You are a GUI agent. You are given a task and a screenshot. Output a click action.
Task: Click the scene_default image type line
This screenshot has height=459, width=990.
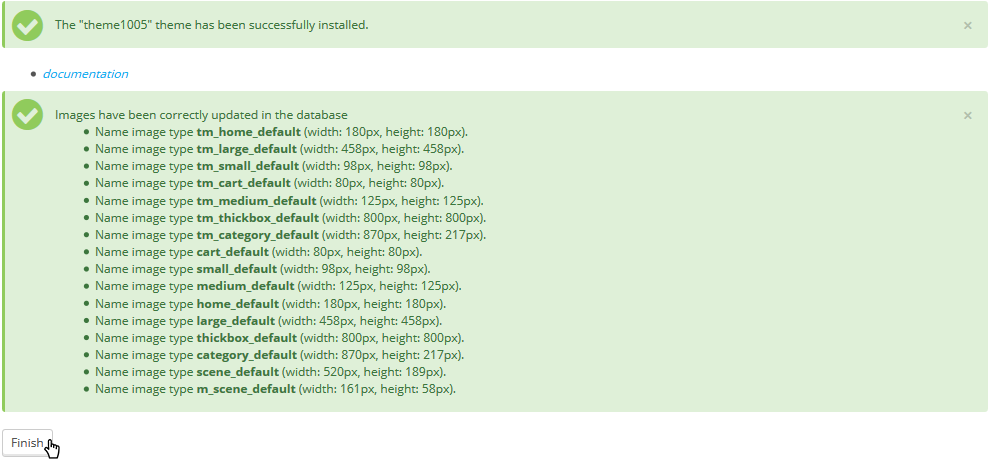270,372
